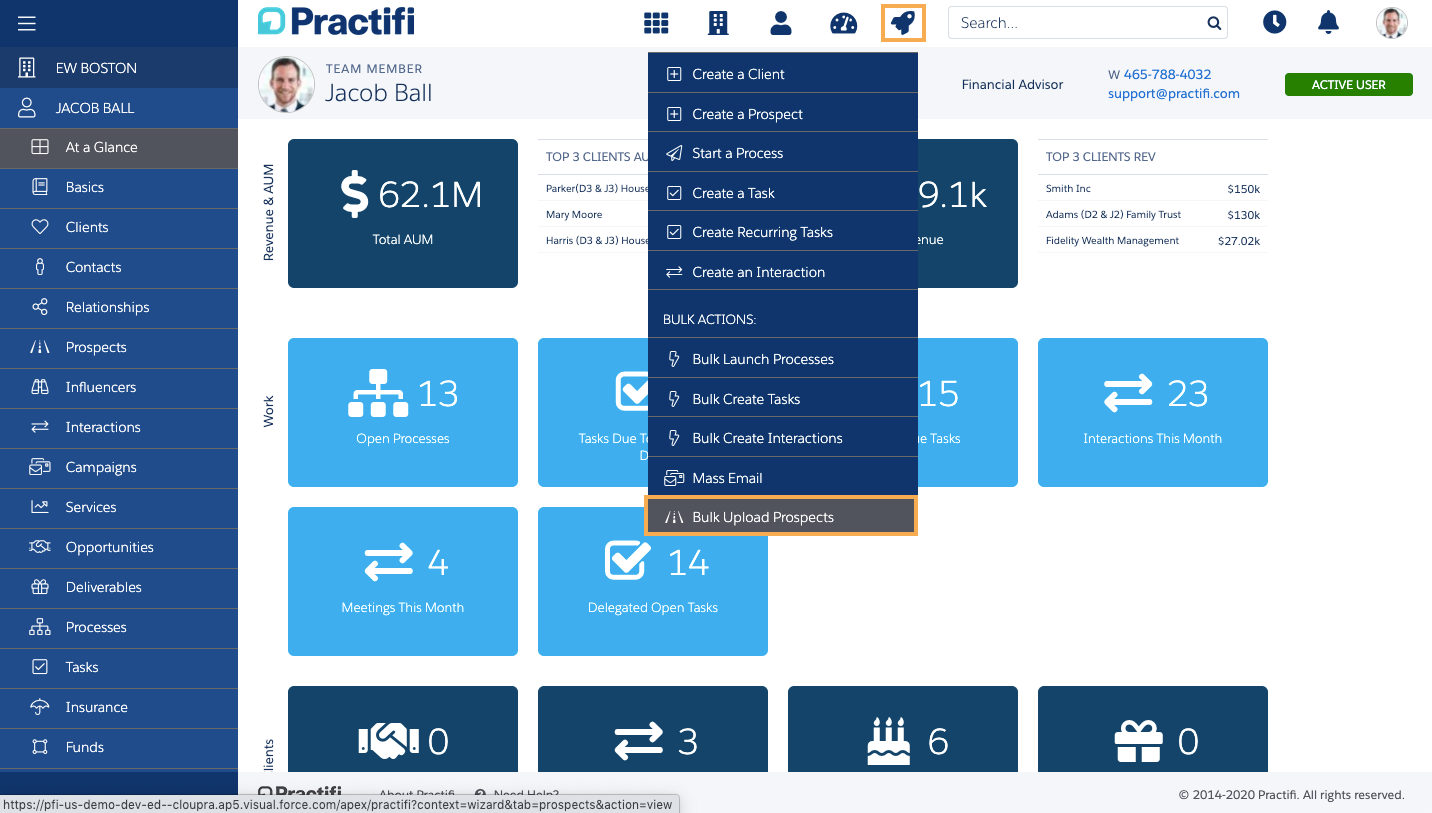Expand the Jacob Ball sidebar section
This screenshot has height=813, width=1432.
95,108
